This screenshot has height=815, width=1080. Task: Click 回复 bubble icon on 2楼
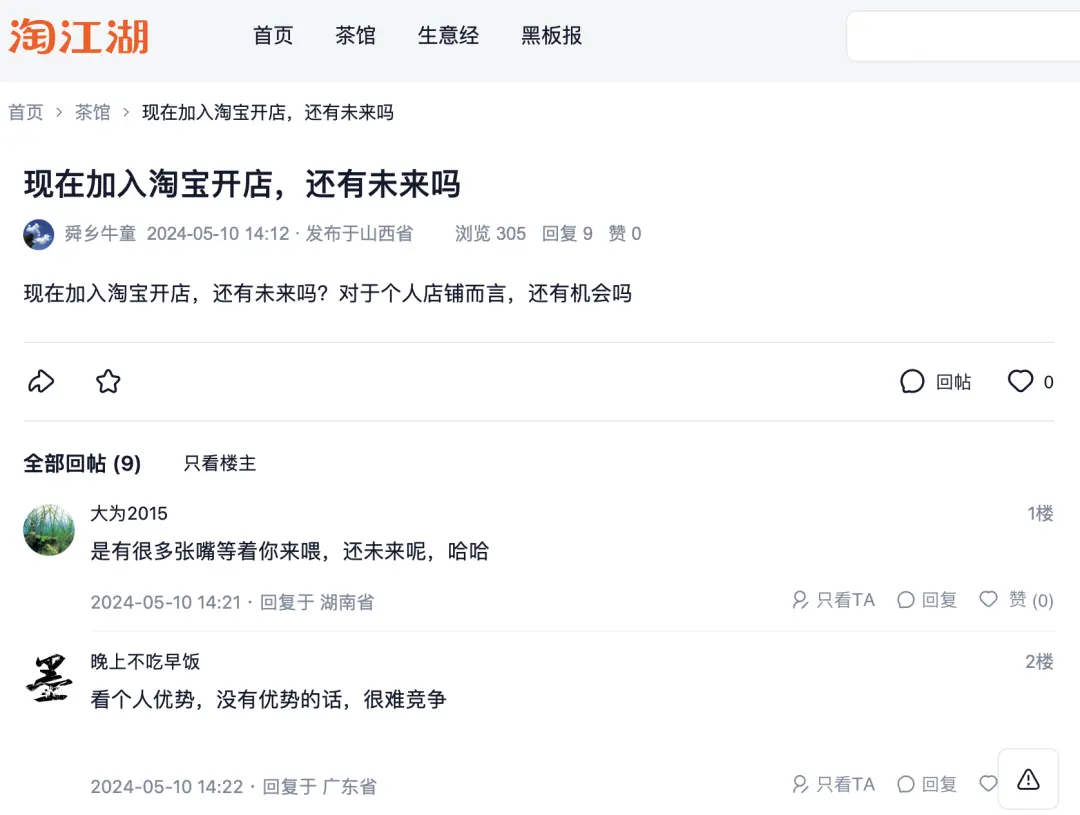coord(906,784)
